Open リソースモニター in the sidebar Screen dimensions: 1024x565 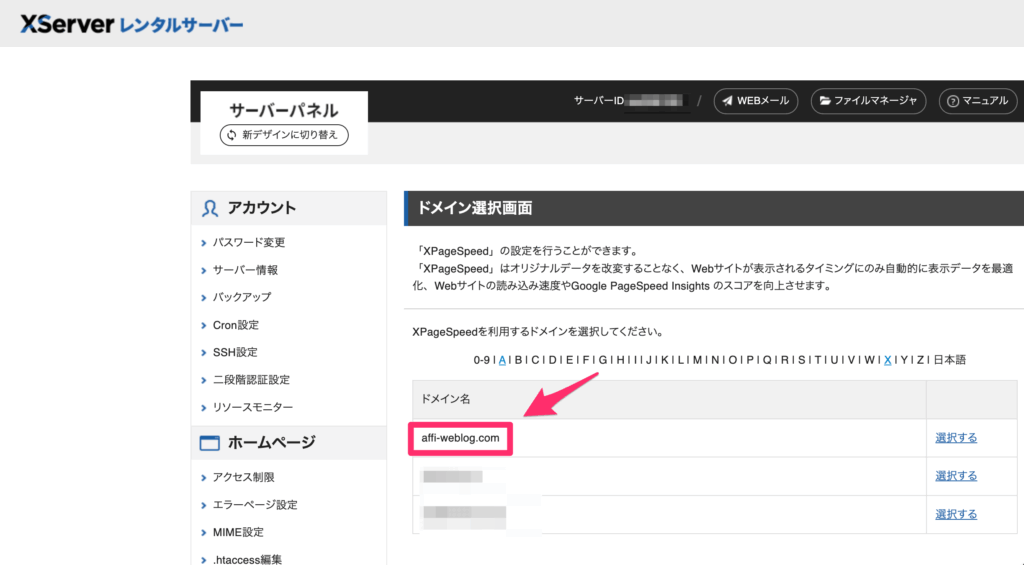(x=253, y=407)
